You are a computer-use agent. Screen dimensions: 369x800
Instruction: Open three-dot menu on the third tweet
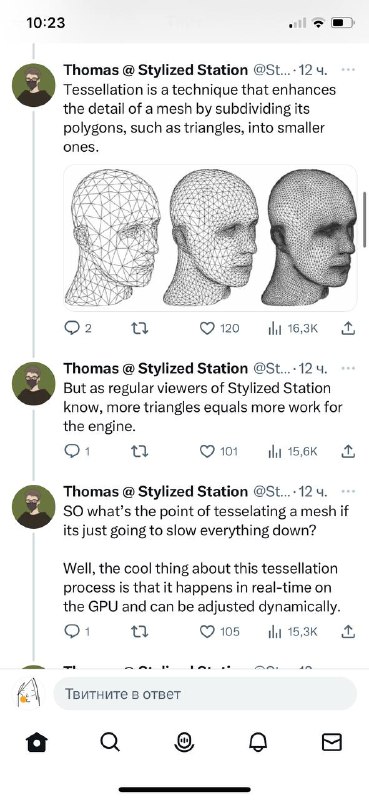coord(348,491)
